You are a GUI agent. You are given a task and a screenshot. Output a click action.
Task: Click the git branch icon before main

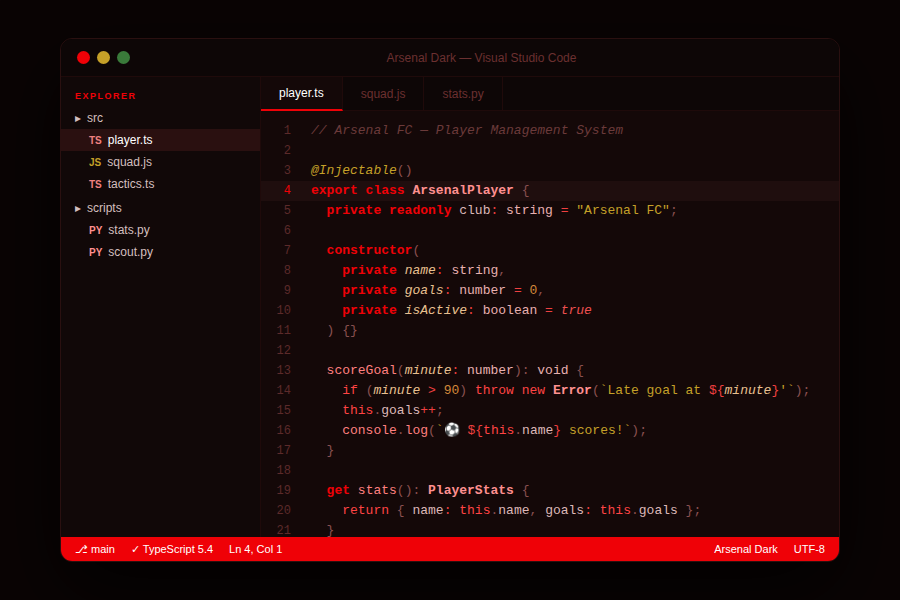(81, 549)
